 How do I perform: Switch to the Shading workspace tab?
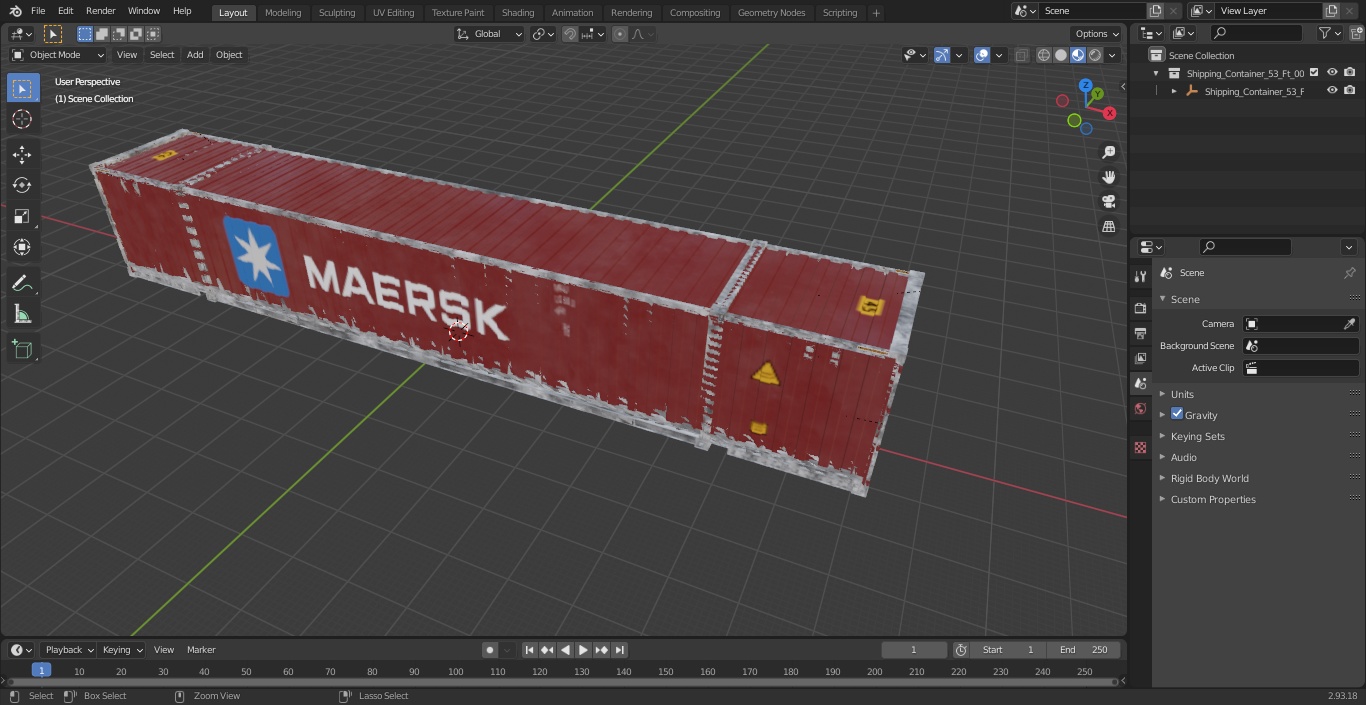click(x=518, y=12)
